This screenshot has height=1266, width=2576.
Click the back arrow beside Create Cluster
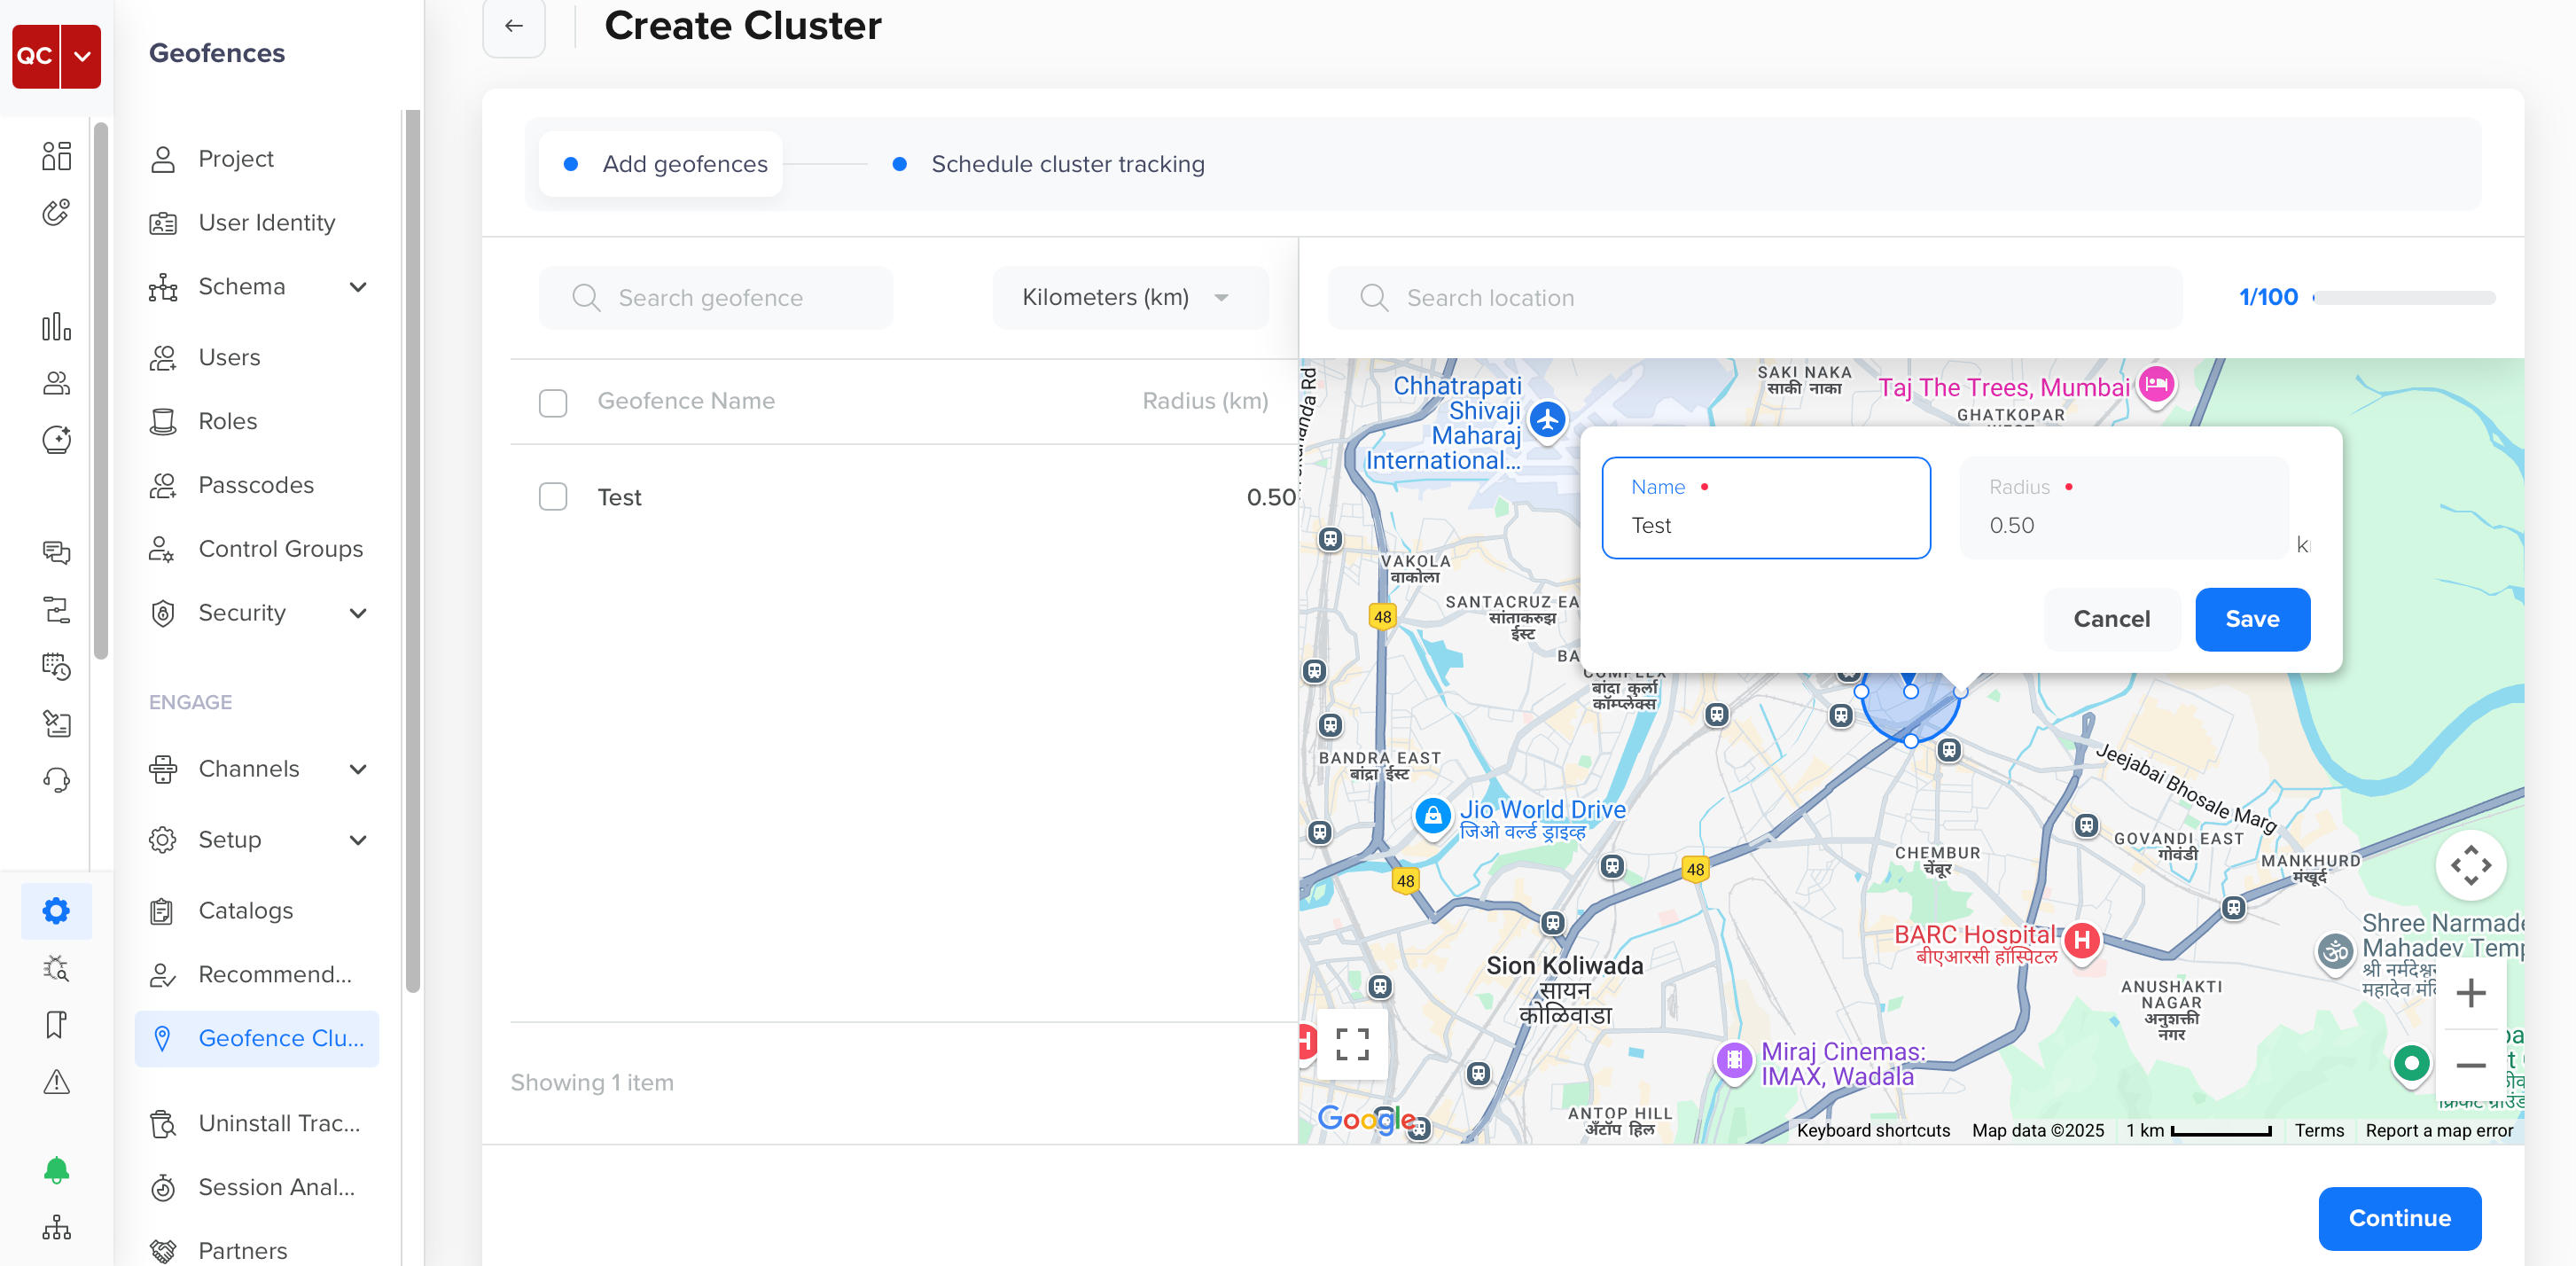514,26
